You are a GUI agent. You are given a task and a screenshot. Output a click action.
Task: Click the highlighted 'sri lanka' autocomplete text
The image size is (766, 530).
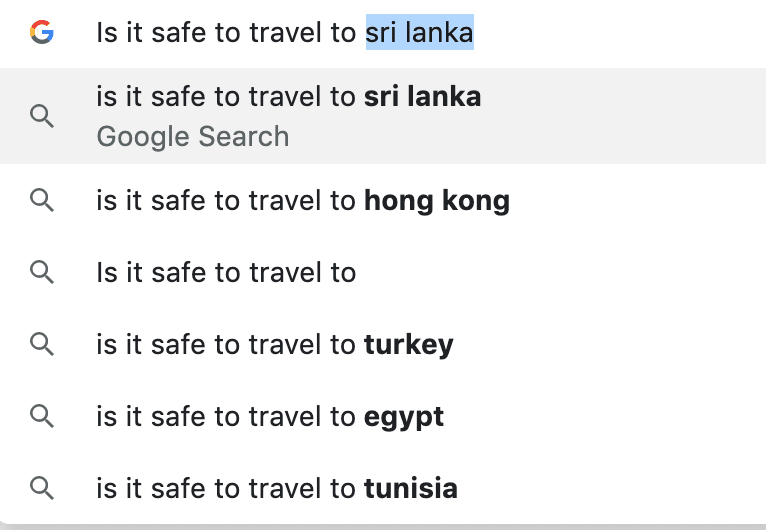[x=420, y=32]
